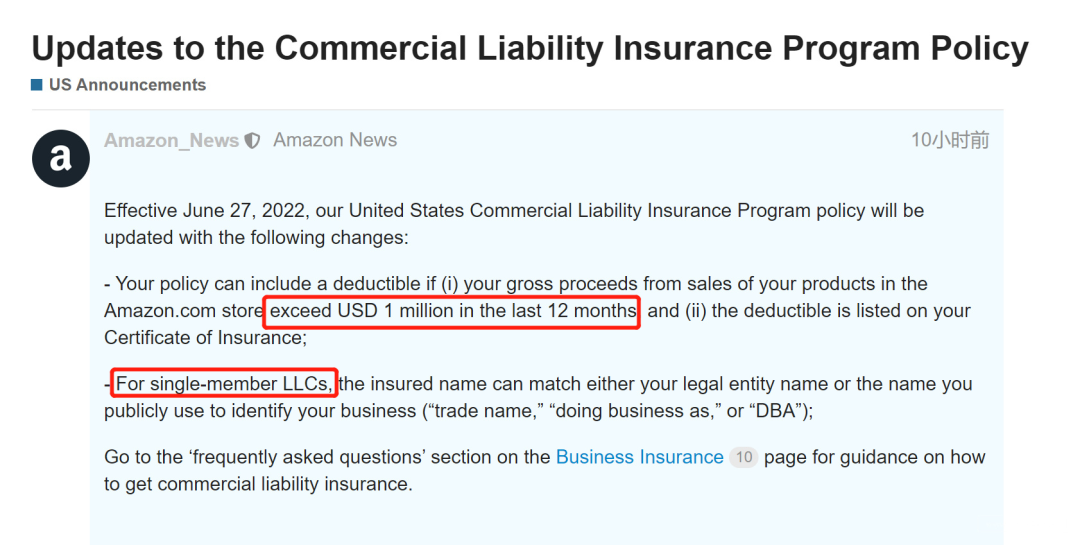The height and width of the screenshot is (545, 1080).
Task: Open the US Announcements category
Action: [x=127, y=85]
